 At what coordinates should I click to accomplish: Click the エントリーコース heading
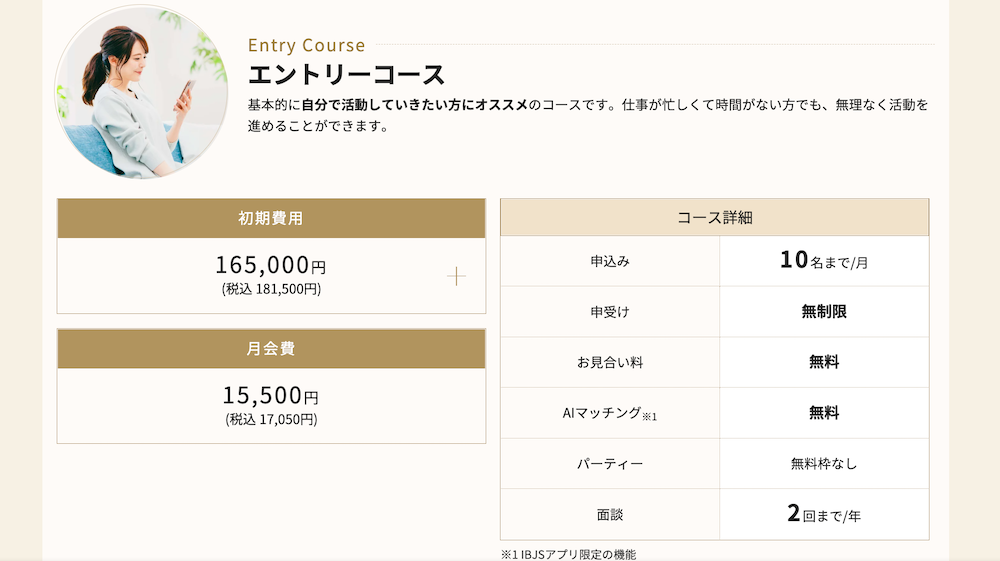point(346,75)
